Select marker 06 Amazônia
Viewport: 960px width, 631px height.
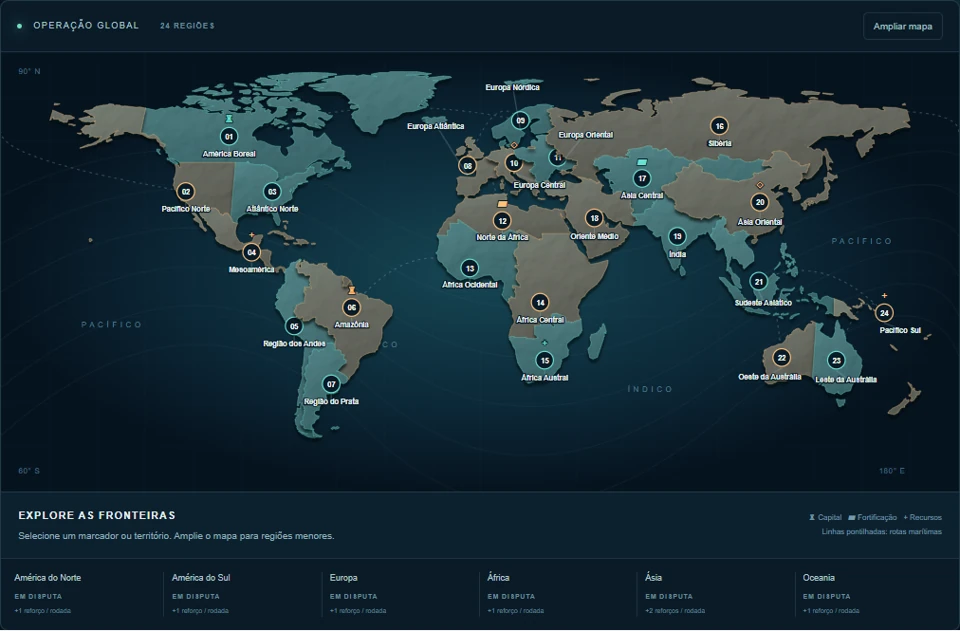[351, 307]
